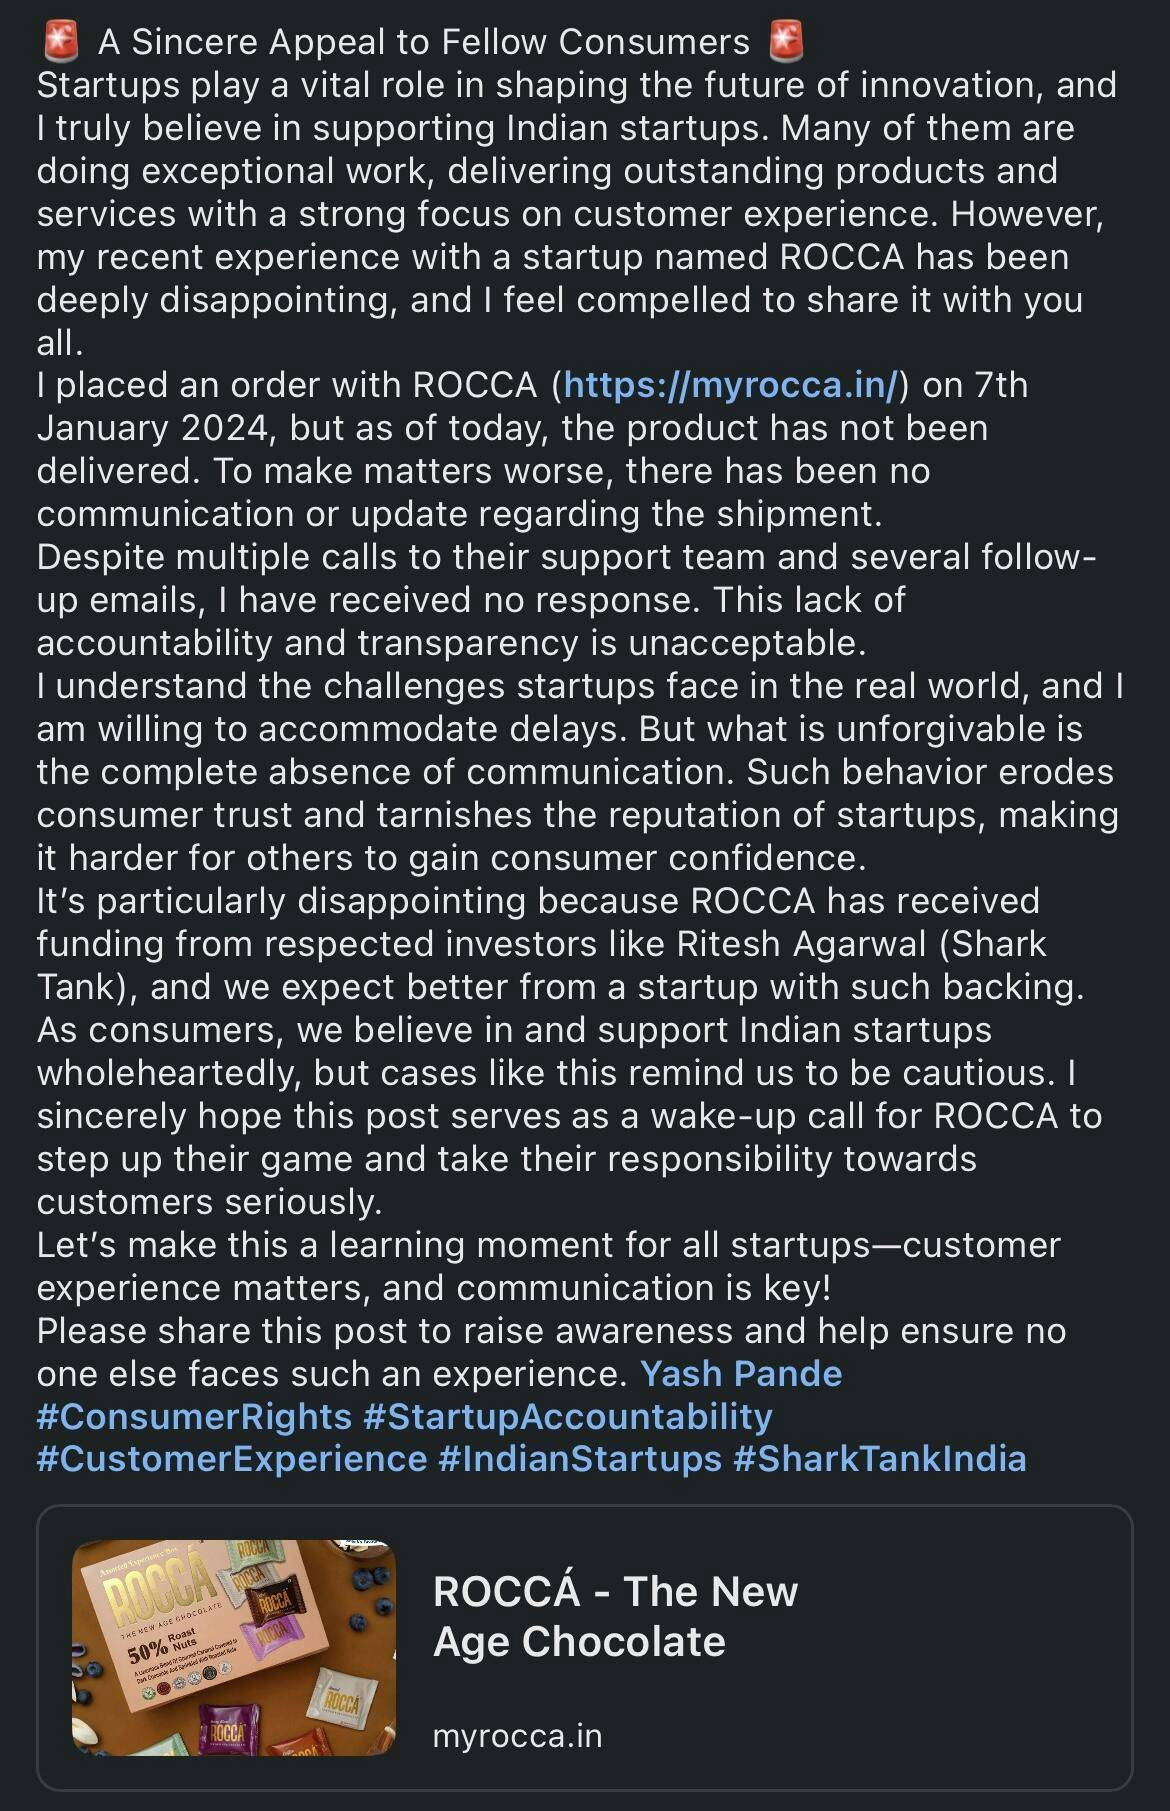
Task: Click the siren emoji after 'Consumers'
Action: (x=786, y=42)
